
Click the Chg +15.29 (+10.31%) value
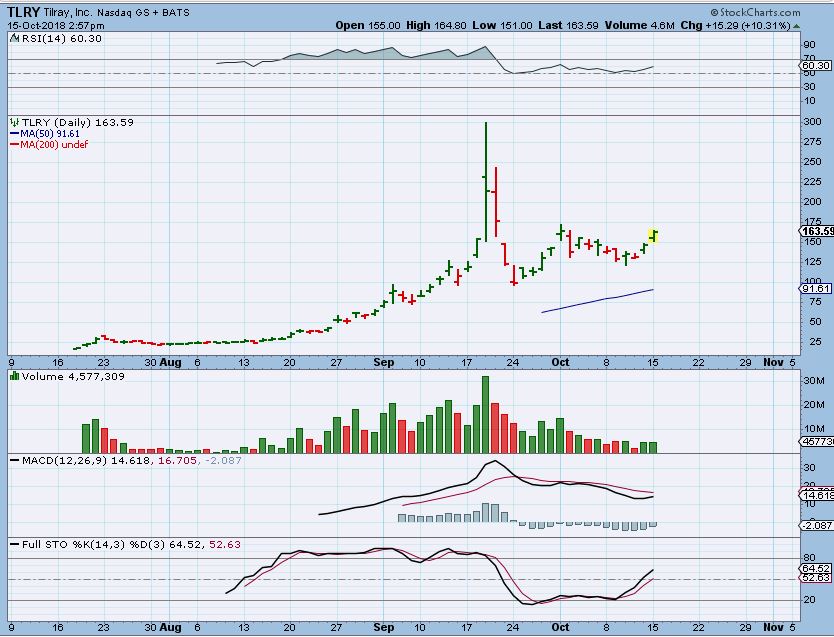click(x=736, y=25)
